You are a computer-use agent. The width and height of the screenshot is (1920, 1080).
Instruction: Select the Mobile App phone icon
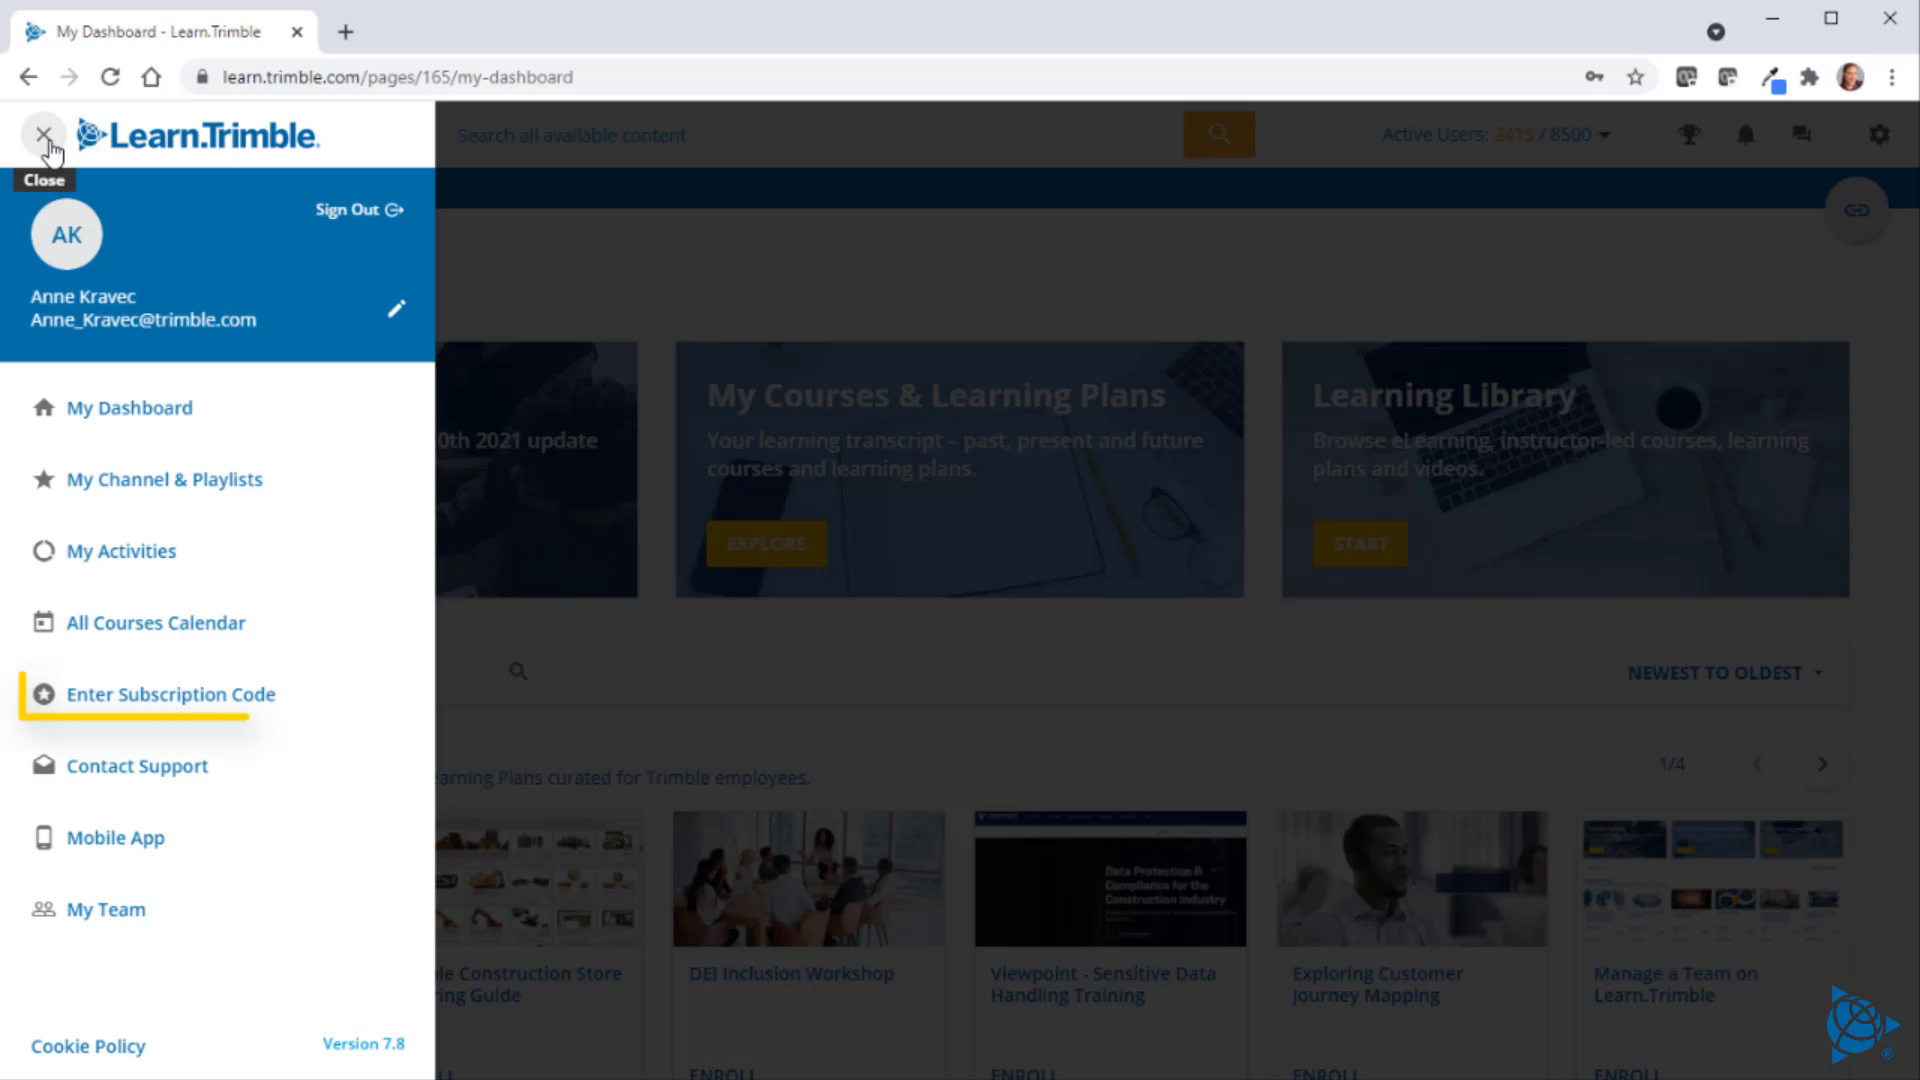pos(43,837)
